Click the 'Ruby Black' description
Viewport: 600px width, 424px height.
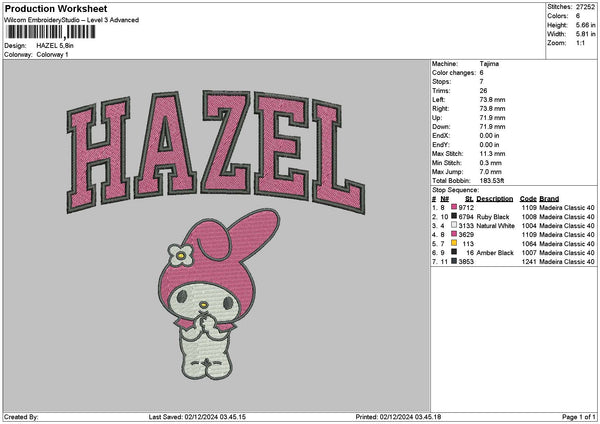[x=493, y=217]
